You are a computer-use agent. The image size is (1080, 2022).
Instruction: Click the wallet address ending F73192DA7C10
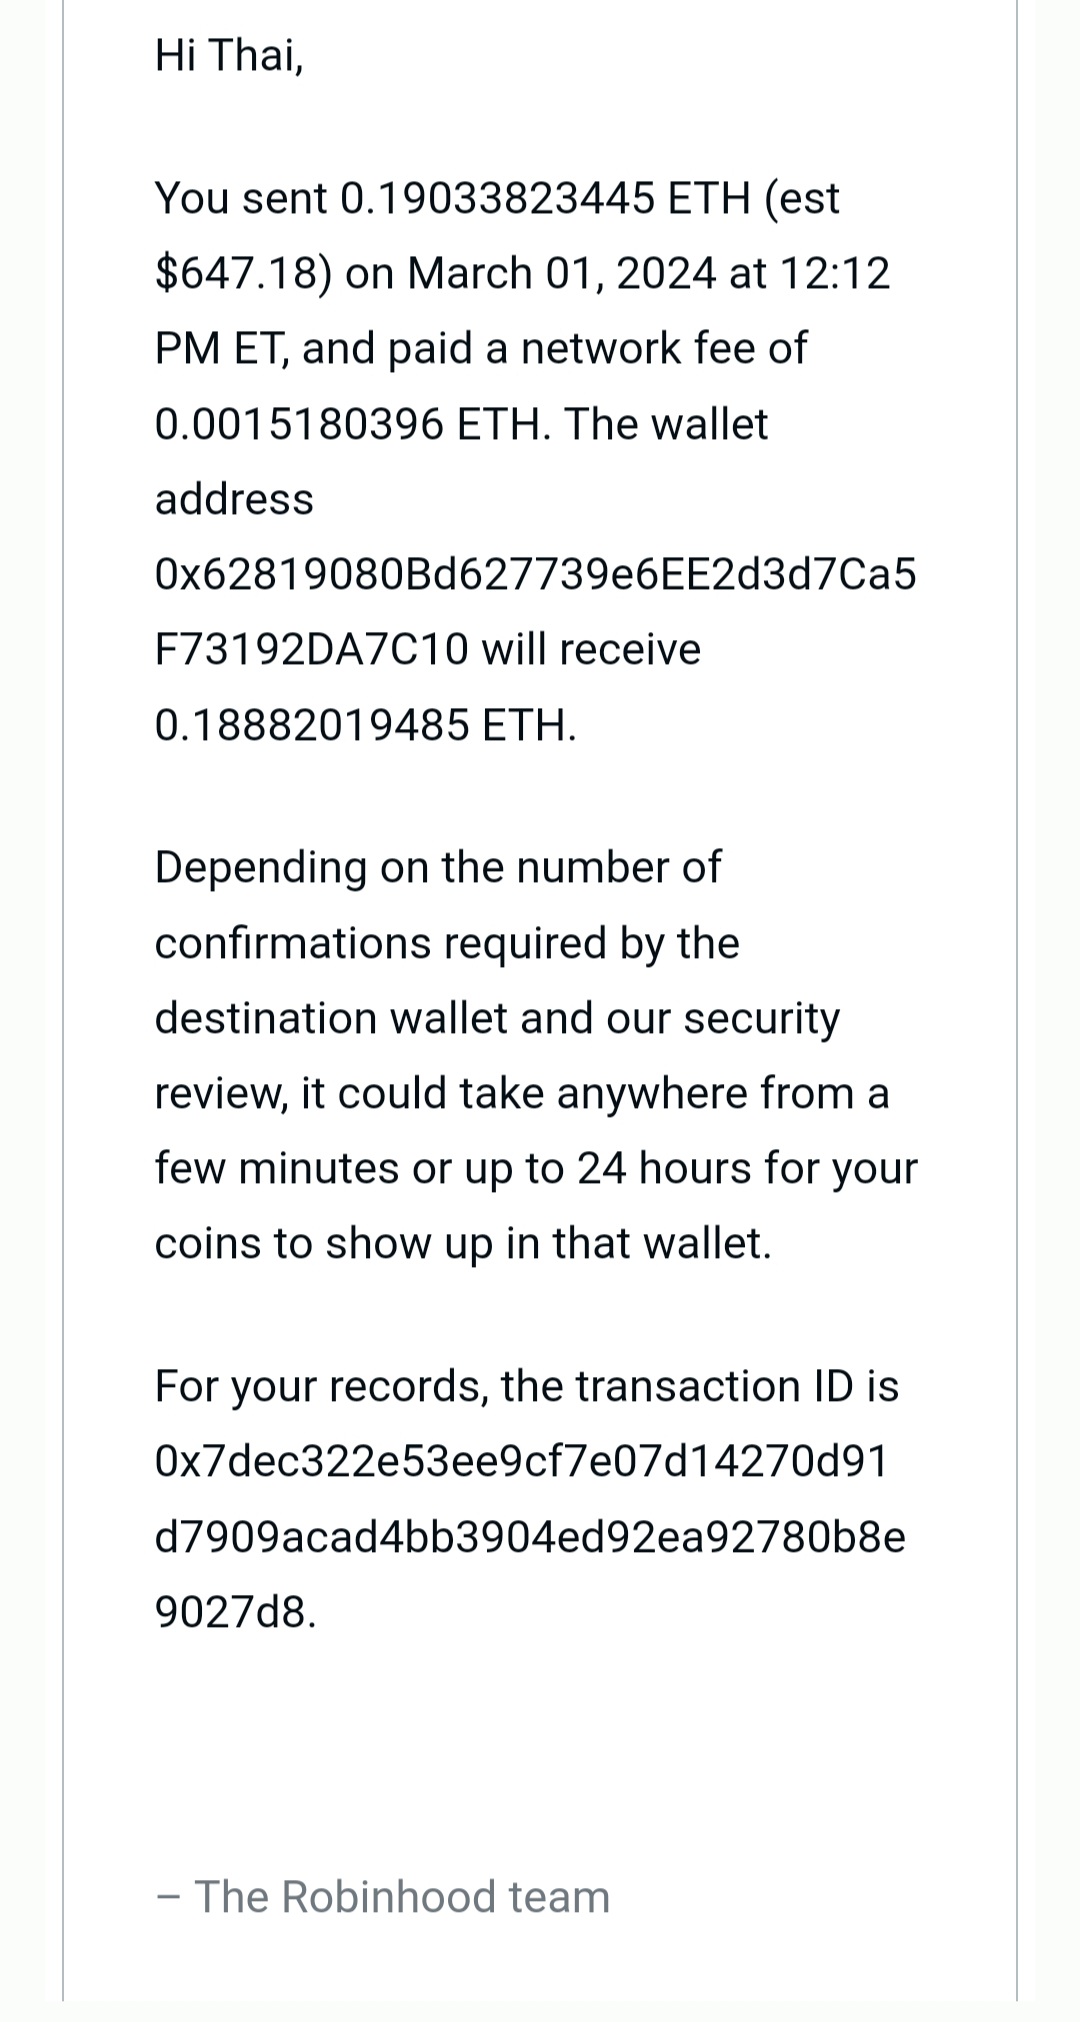(x=311, y=650)
